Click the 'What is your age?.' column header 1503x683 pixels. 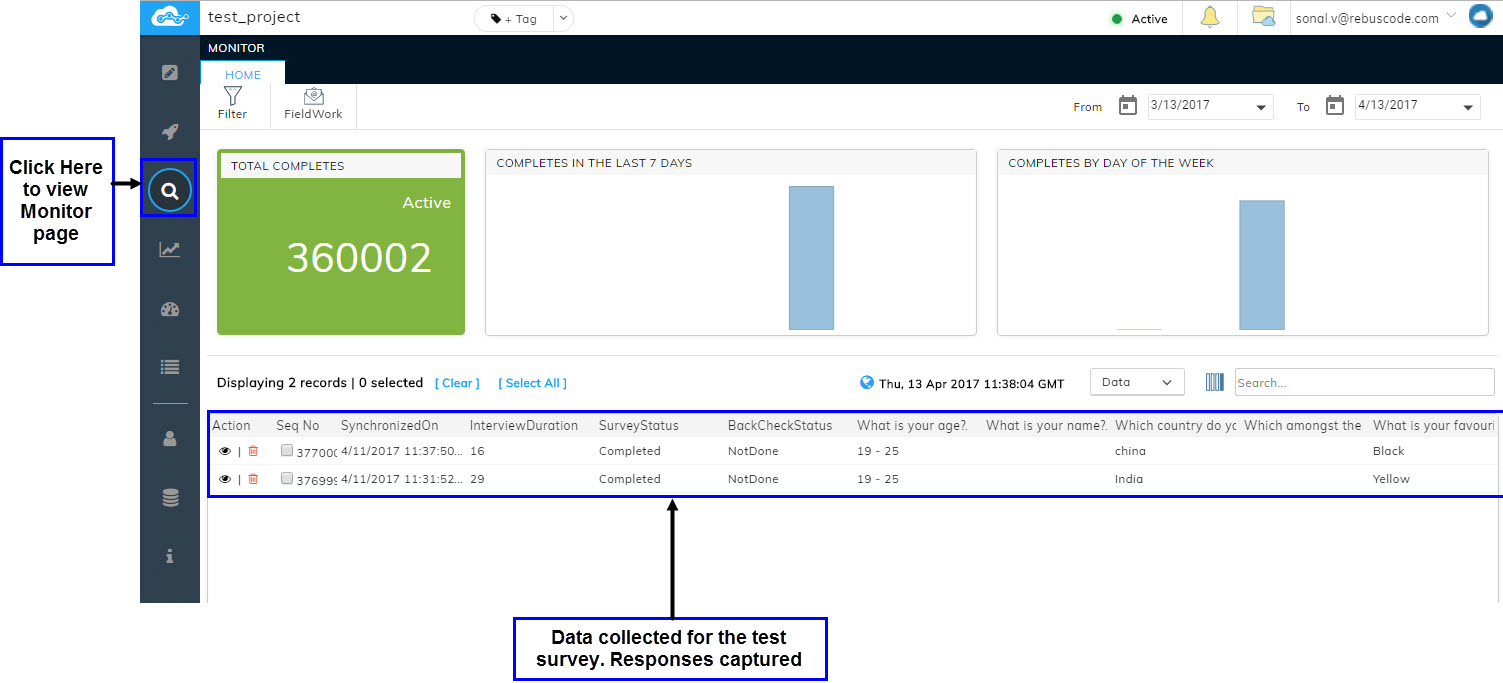[x=912, y=426]
